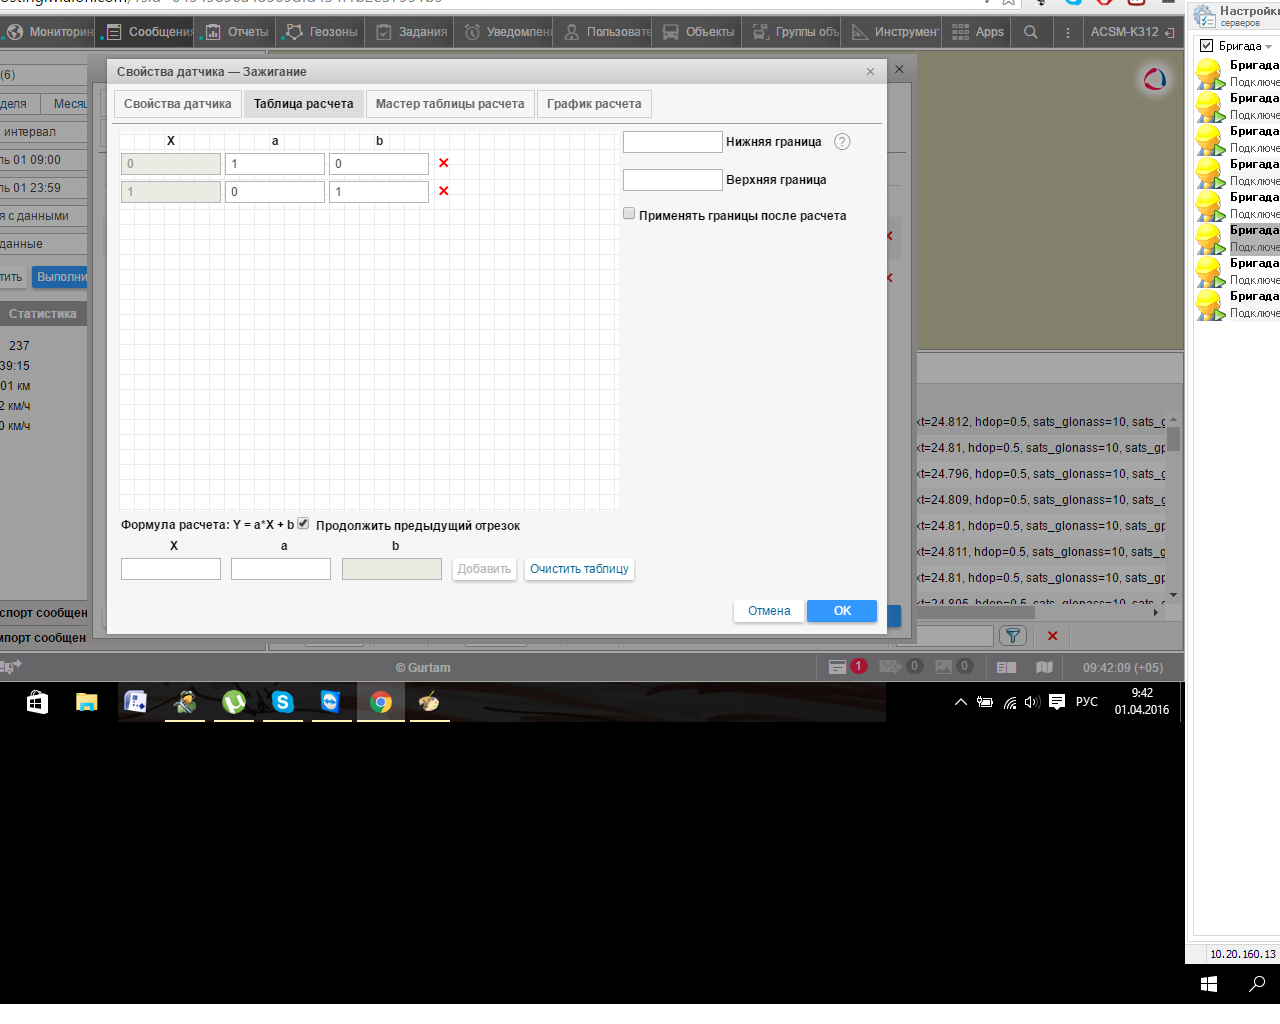
Task: Click the search magnifier in the top bar
Action: click(x=1030, y=32)
